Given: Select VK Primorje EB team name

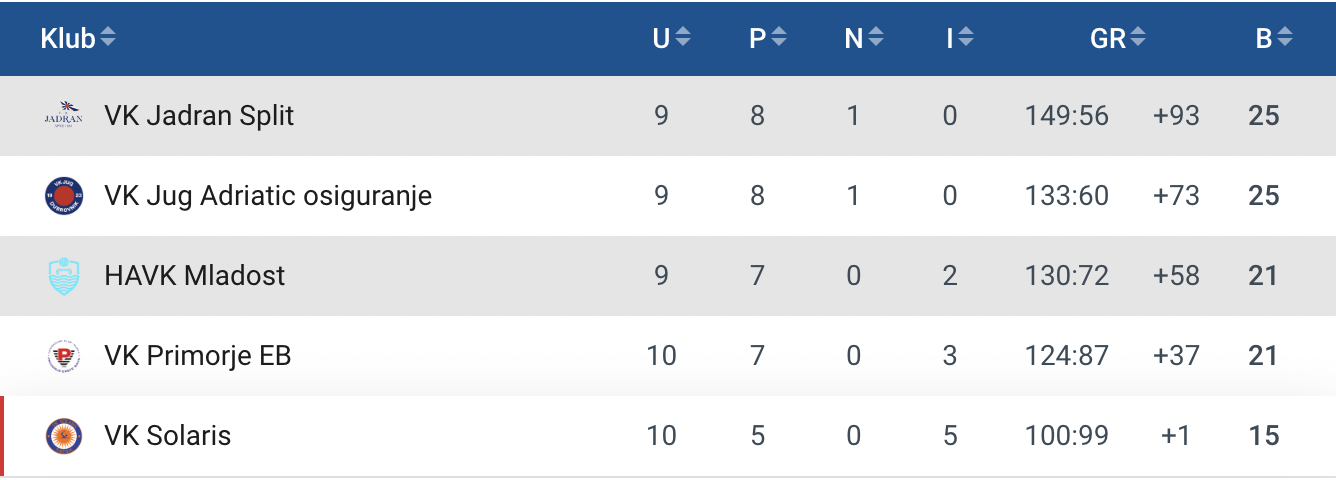Looking at the screenshot, I should click(x=197, y=356).
